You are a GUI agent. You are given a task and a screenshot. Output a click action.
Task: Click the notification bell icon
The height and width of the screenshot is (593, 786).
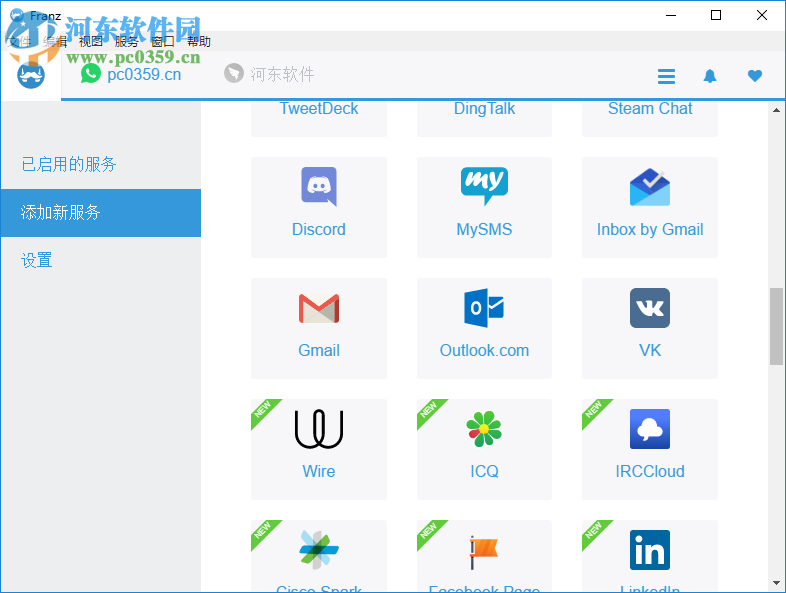[x=710, y=76]
